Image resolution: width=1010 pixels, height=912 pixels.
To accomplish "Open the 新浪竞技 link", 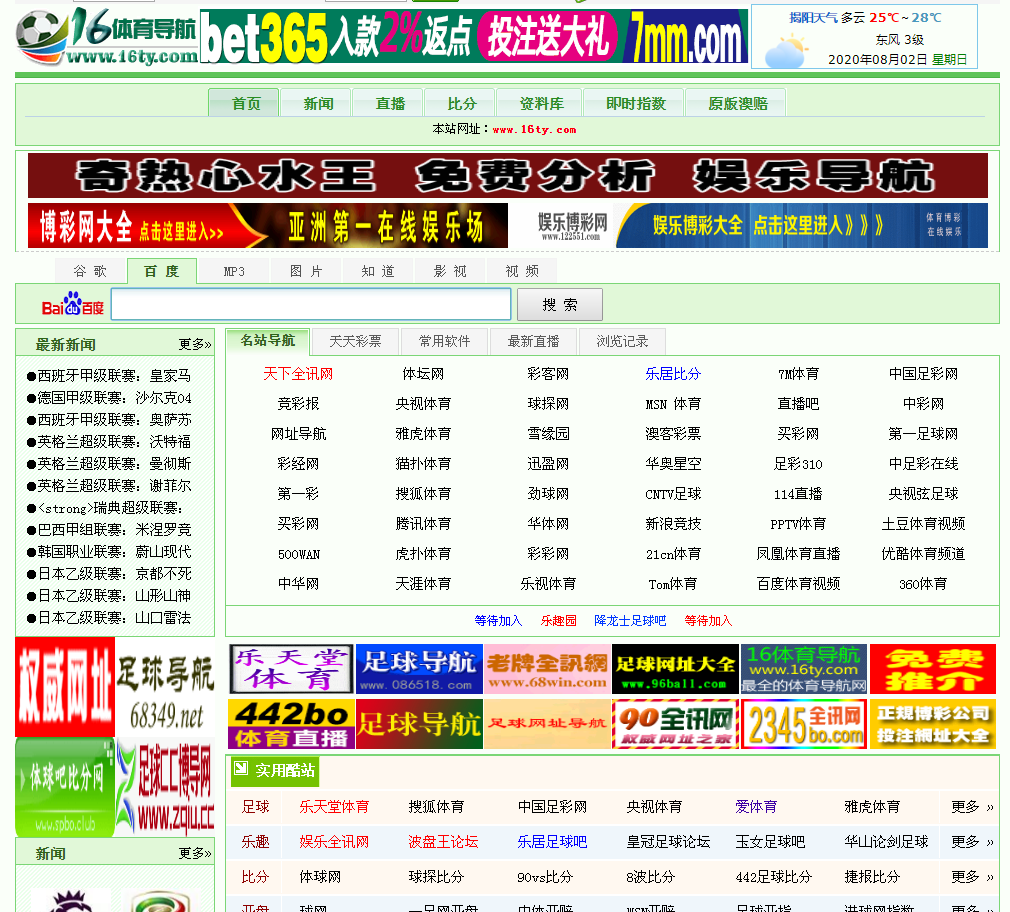I will point(673,524).
